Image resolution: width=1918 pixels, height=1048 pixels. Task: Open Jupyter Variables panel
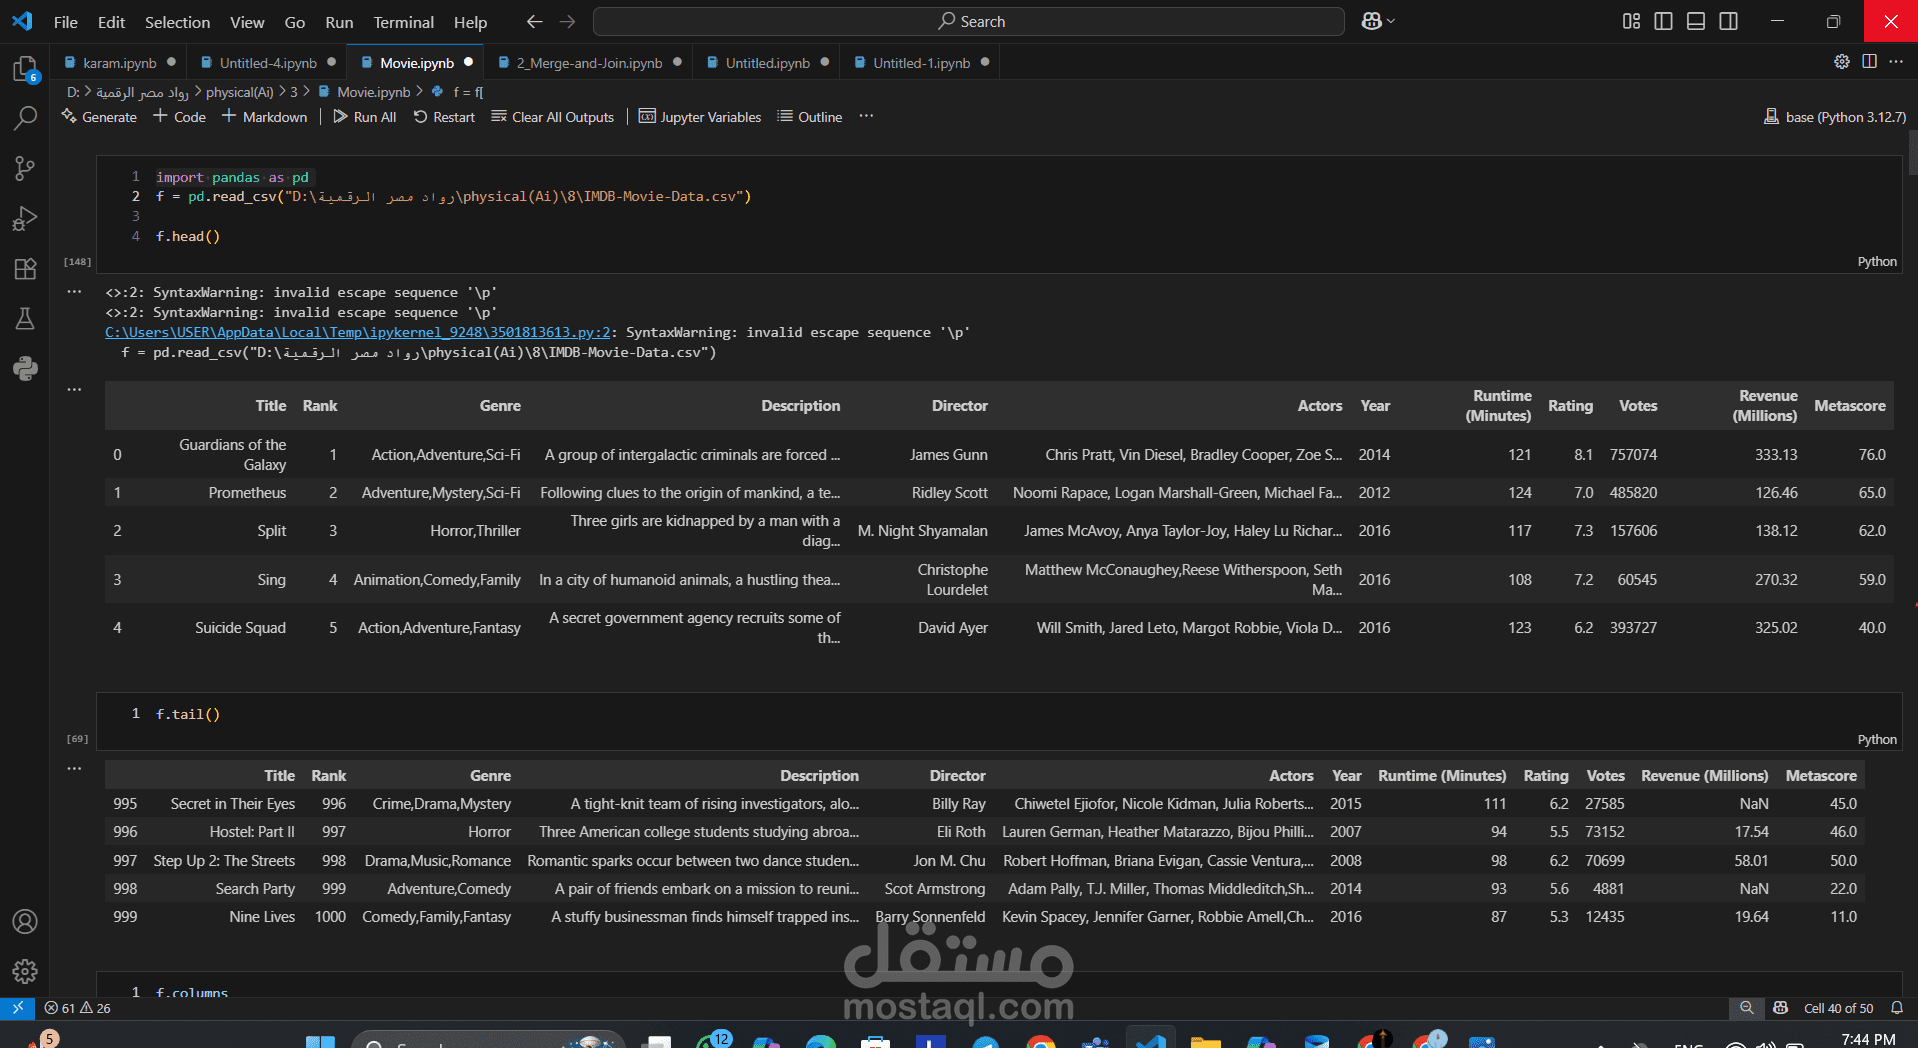pos(700,117)
